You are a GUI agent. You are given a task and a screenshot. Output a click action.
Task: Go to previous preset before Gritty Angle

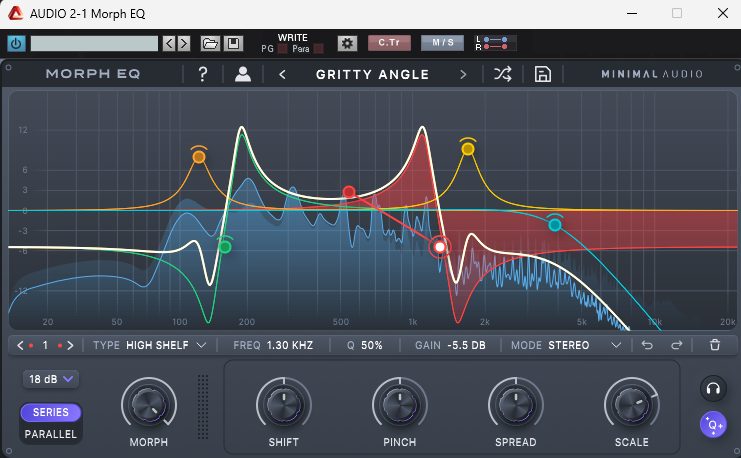tap(282, 74)
